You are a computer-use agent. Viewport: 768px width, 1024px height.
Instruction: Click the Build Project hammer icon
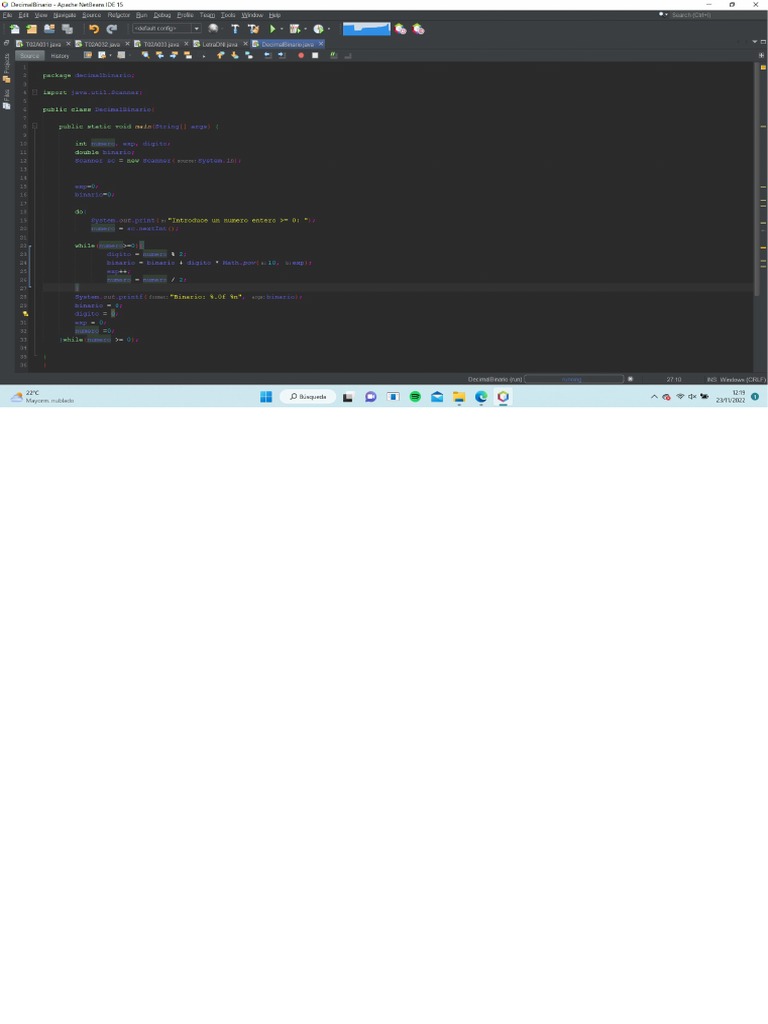[235, 29]
